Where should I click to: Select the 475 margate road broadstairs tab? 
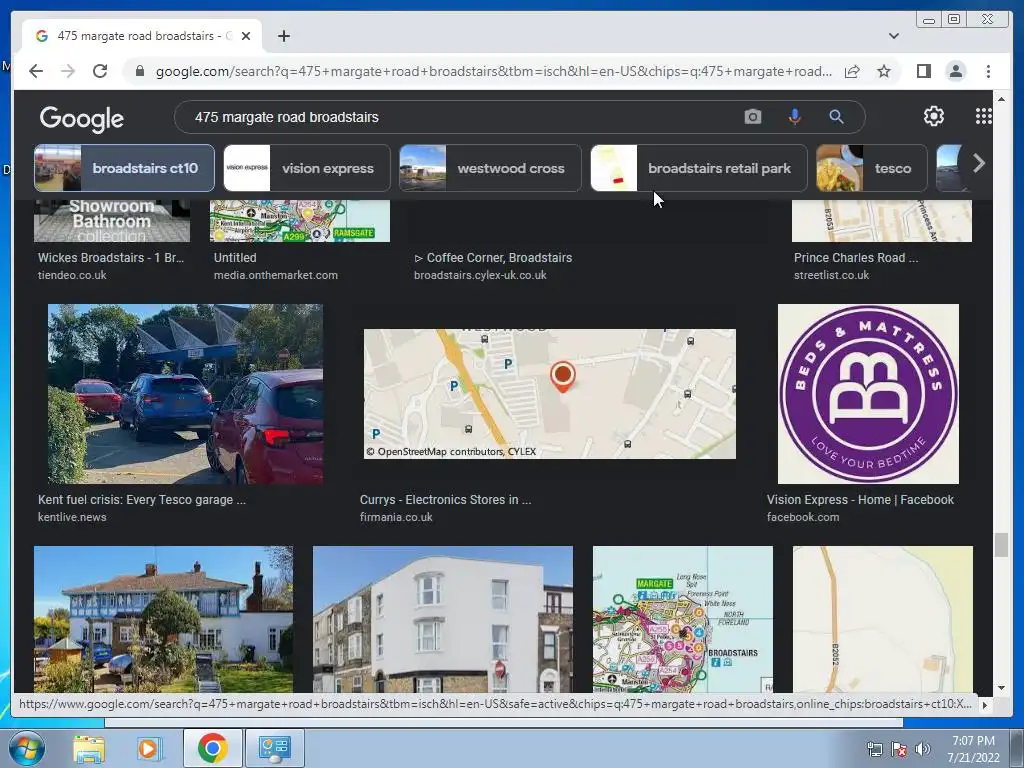[x=142, y=36]
